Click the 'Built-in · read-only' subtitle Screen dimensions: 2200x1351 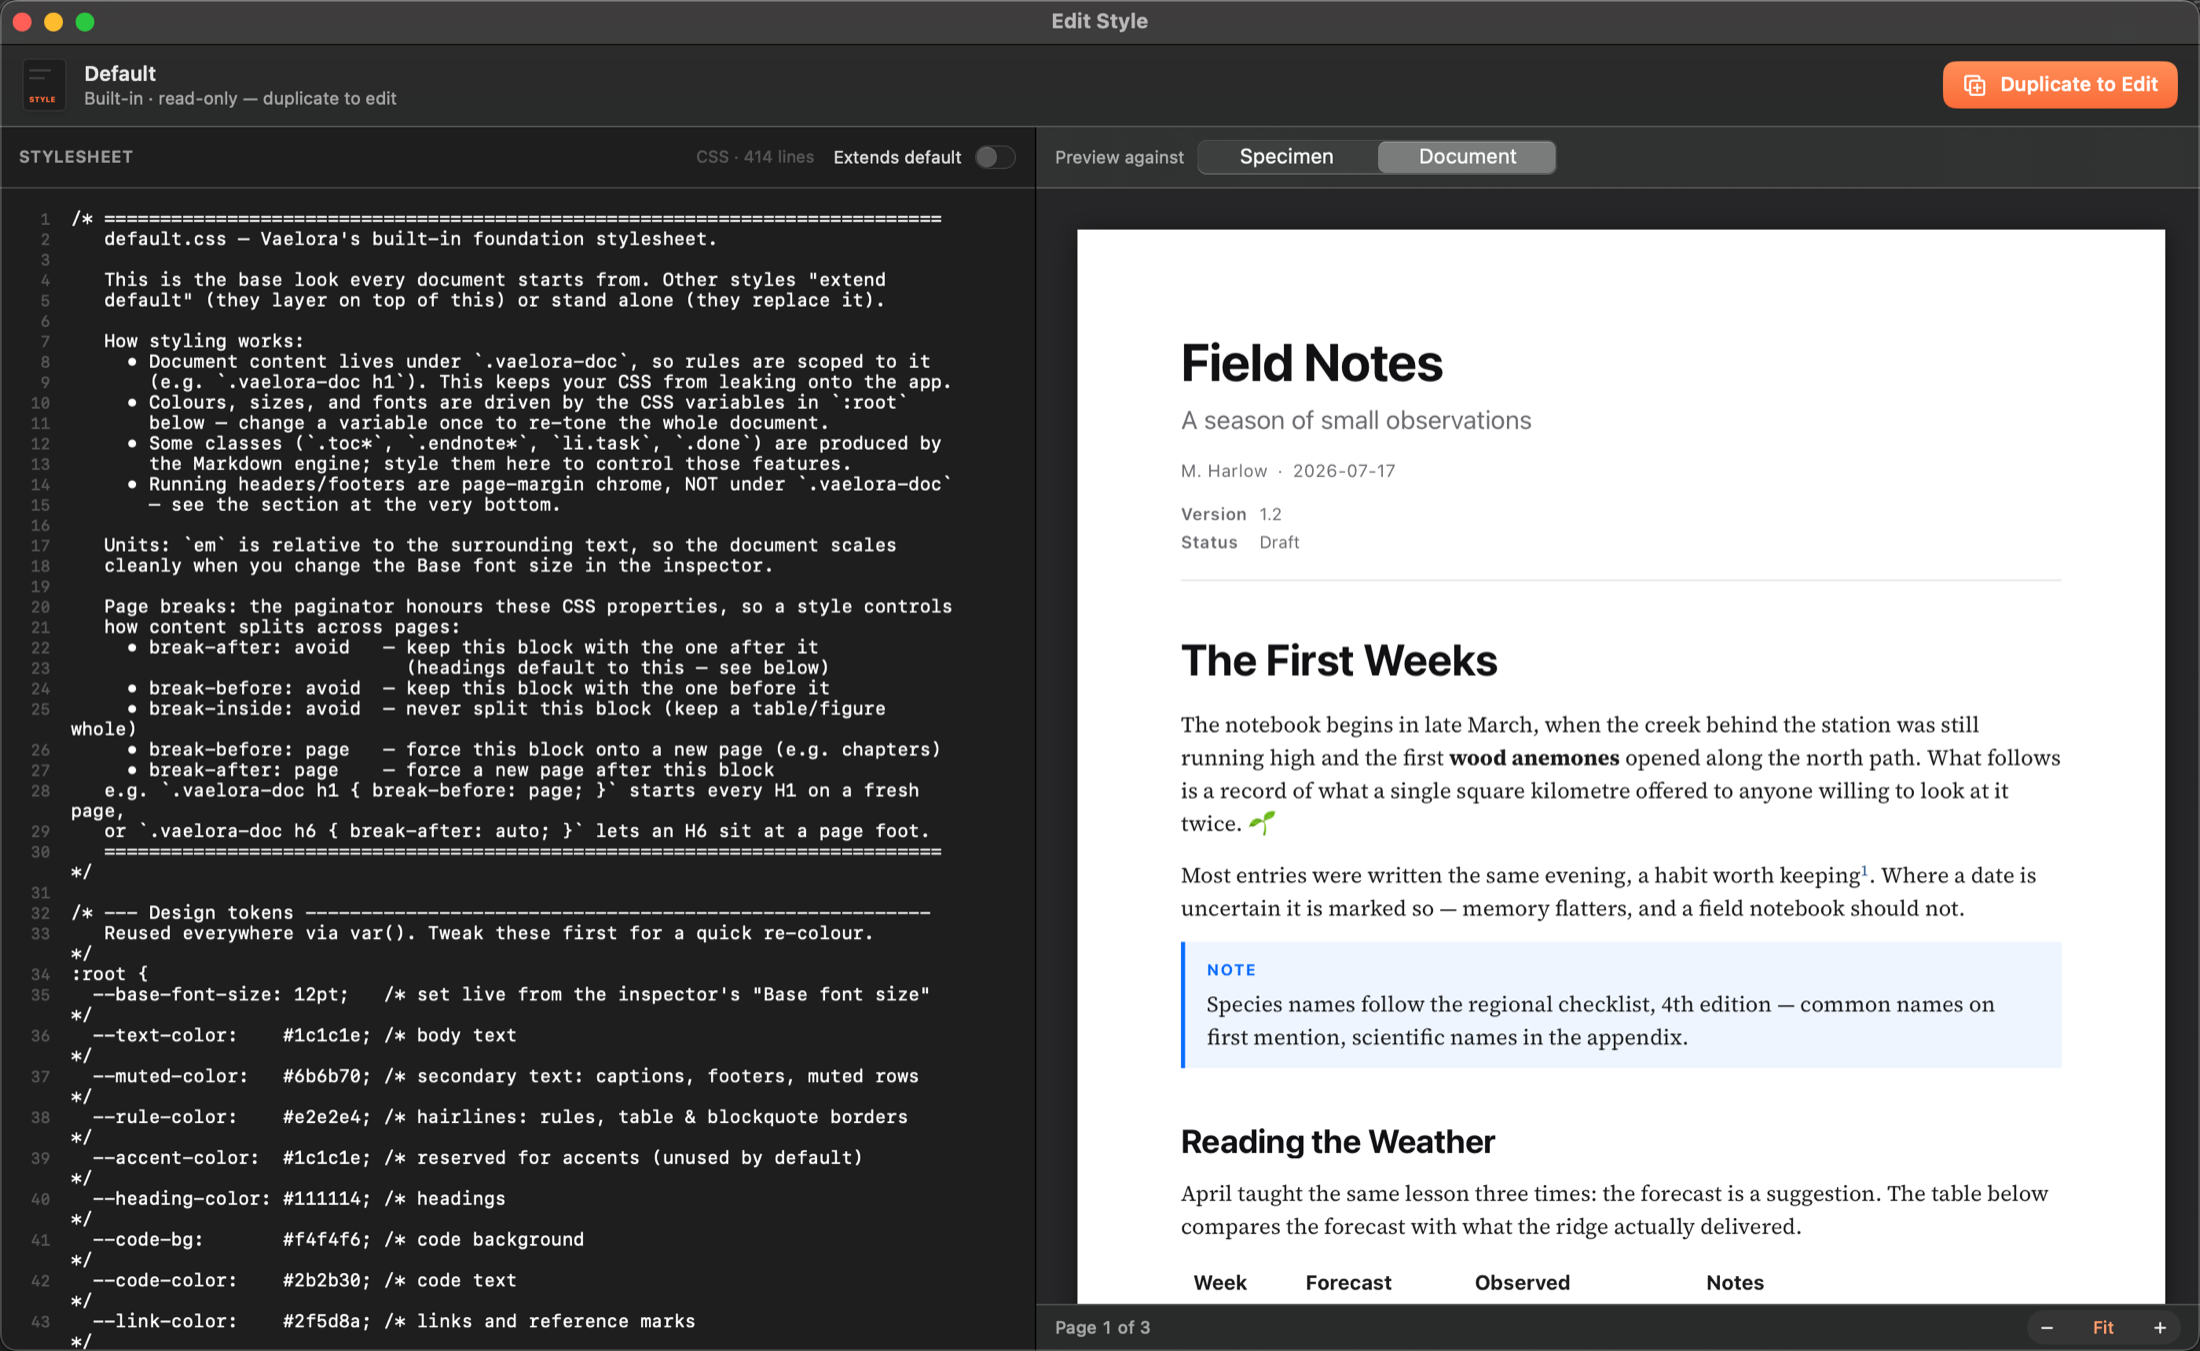coord(240,99)
